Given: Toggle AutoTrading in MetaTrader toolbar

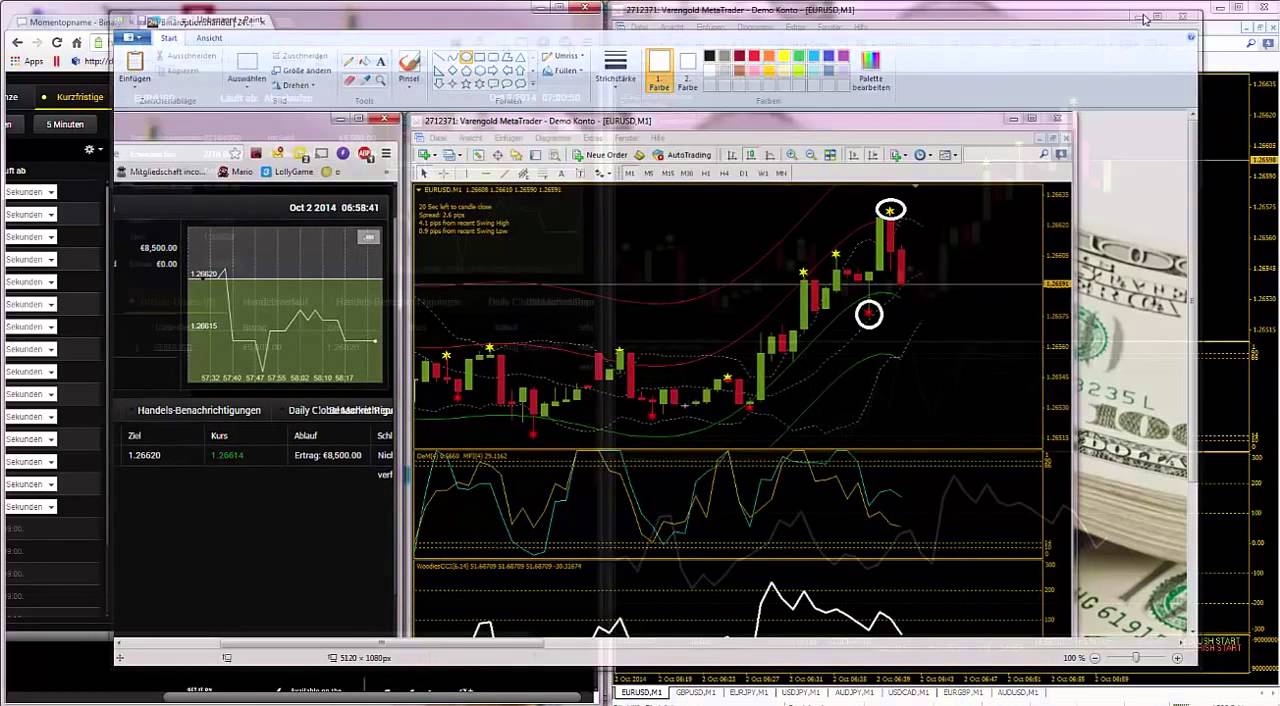Looking at the screenshot, I should tap(681, 155).
